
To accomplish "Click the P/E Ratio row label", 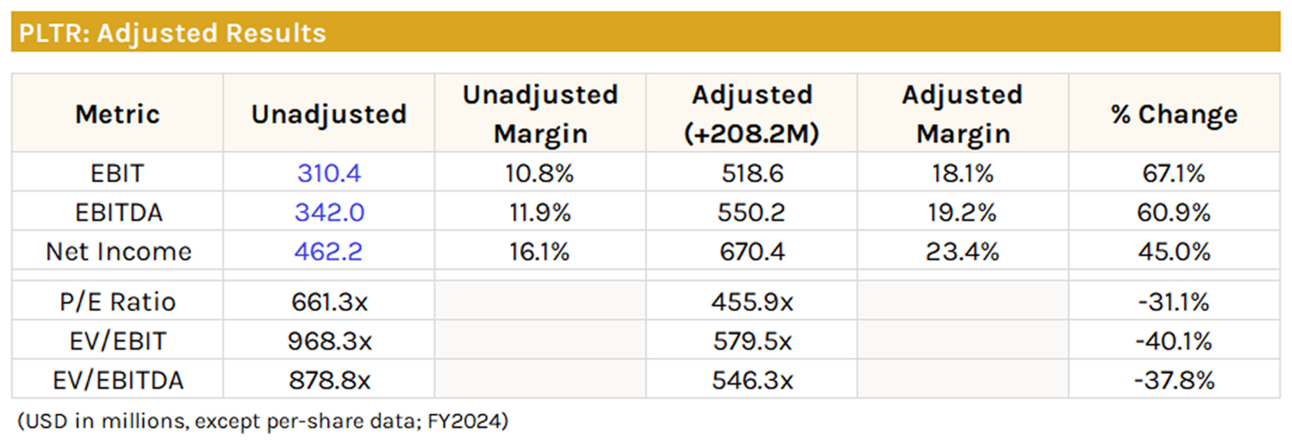I will pyautogui.click(x=117, y=302).
